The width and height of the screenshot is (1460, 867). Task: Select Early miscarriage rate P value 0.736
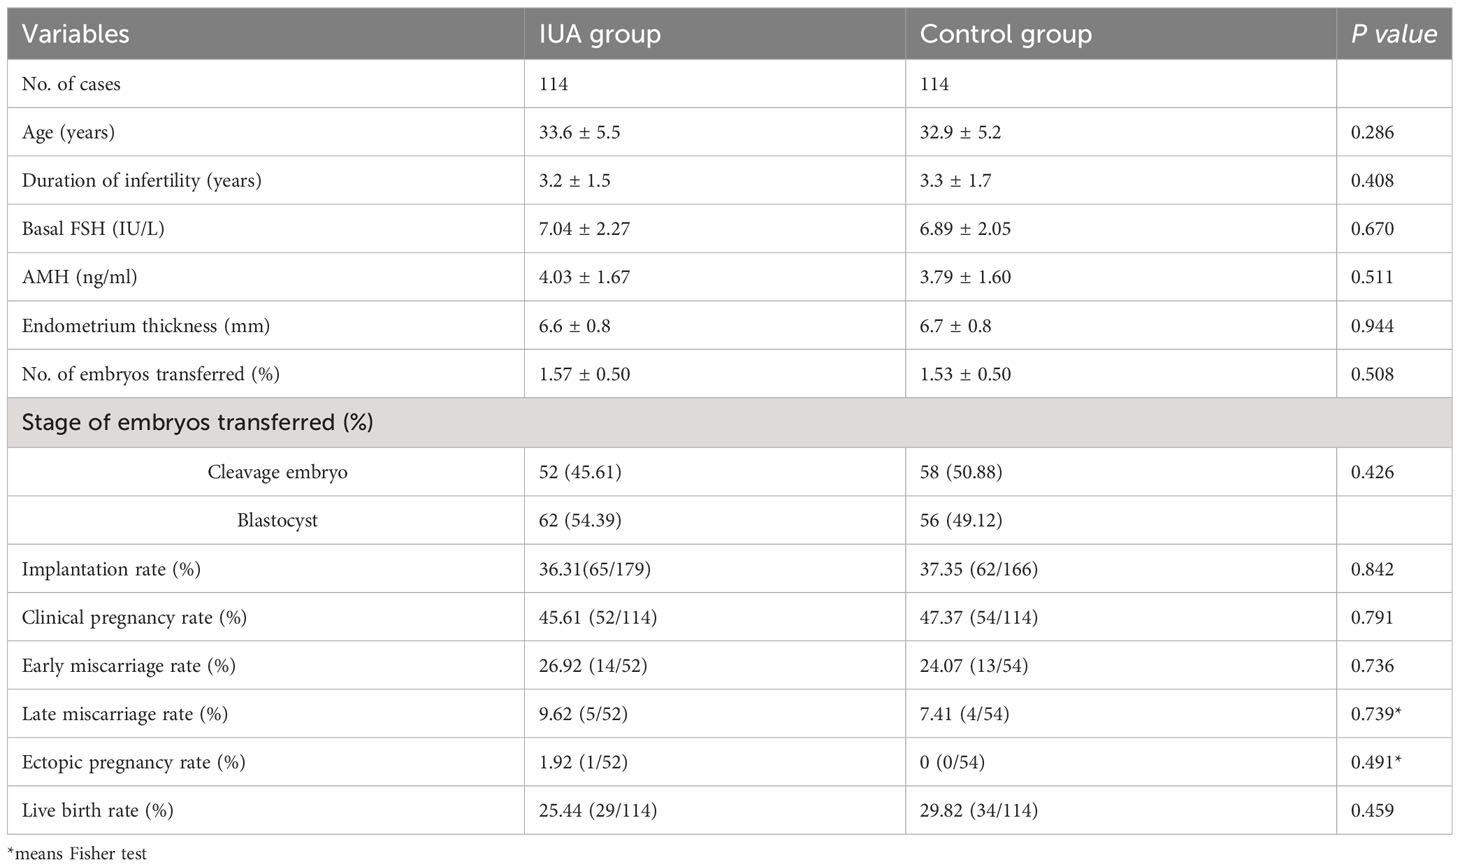pos(1372,666)
